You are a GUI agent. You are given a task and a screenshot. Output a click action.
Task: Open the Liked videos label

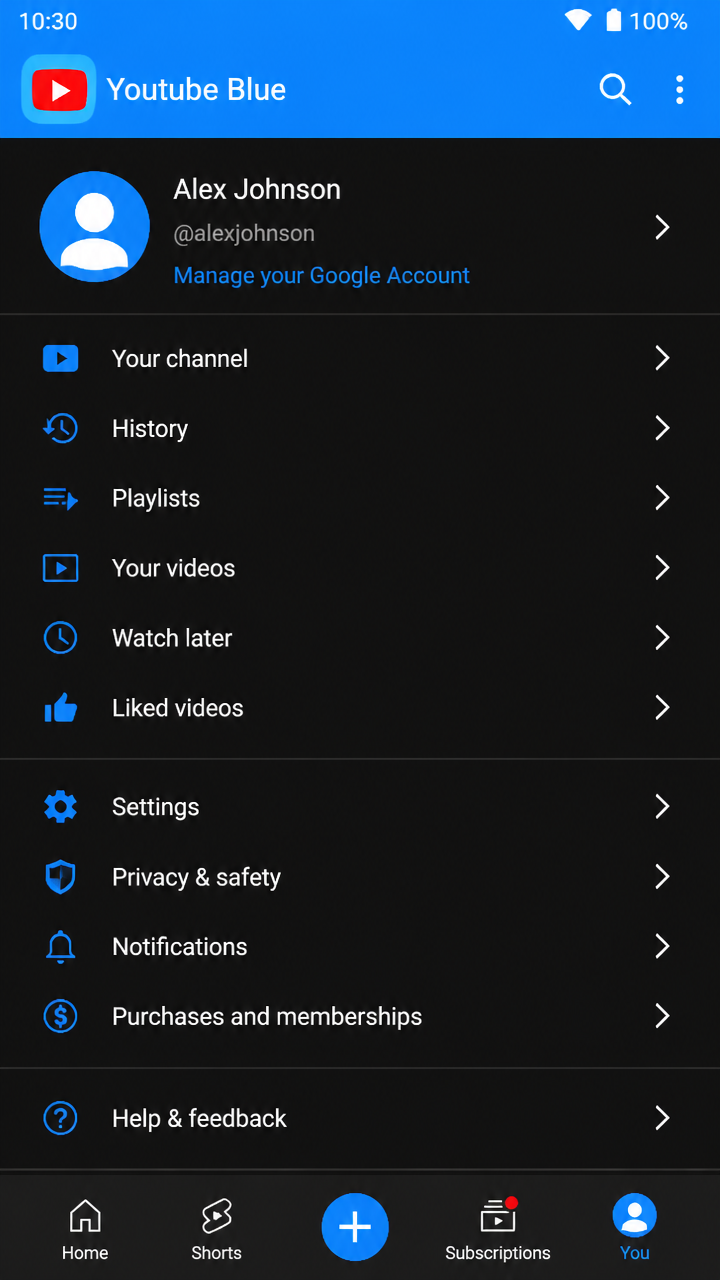pos(178,708)
